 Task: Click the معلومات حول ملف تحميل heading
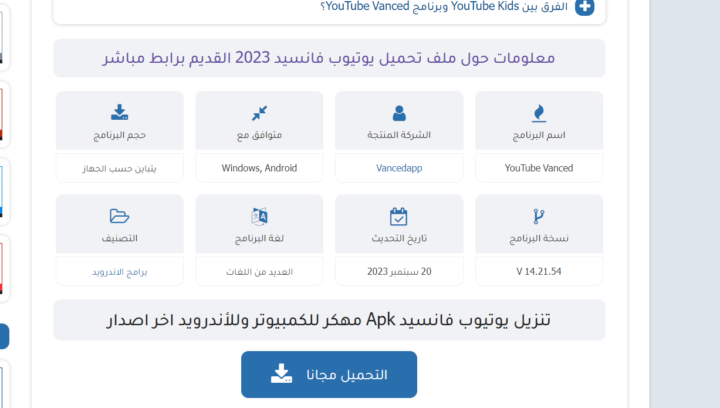point(329,58)
